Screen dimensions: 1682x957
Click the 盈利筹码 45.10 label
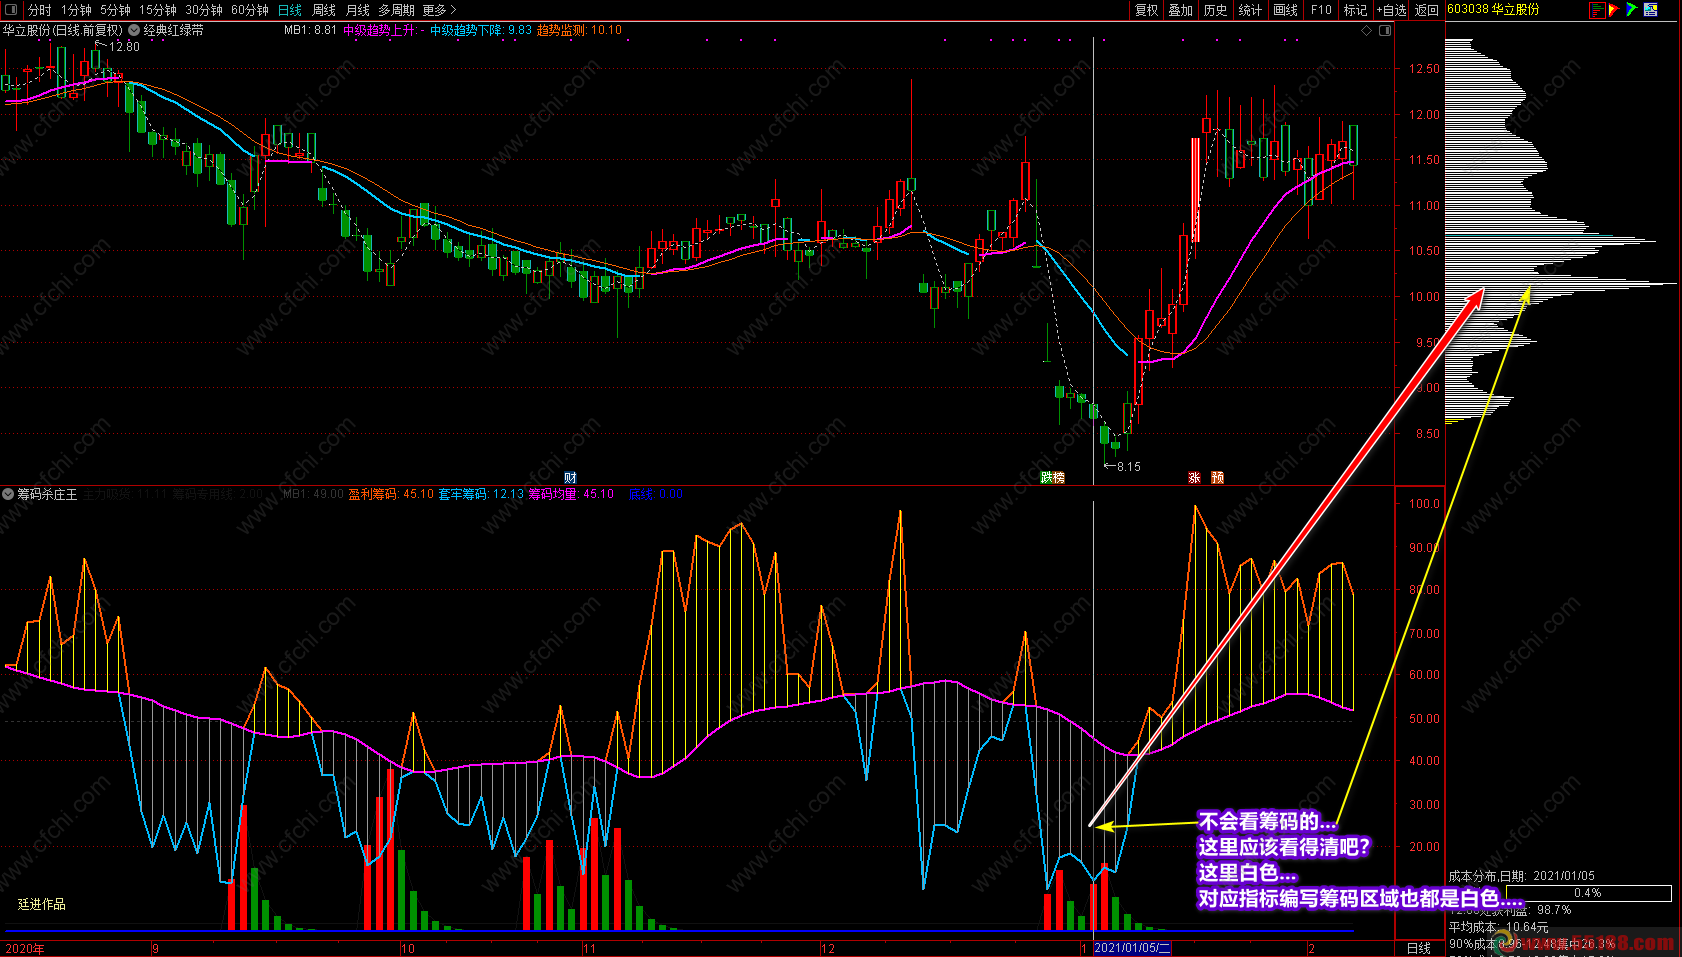click(x=391, y=494)
